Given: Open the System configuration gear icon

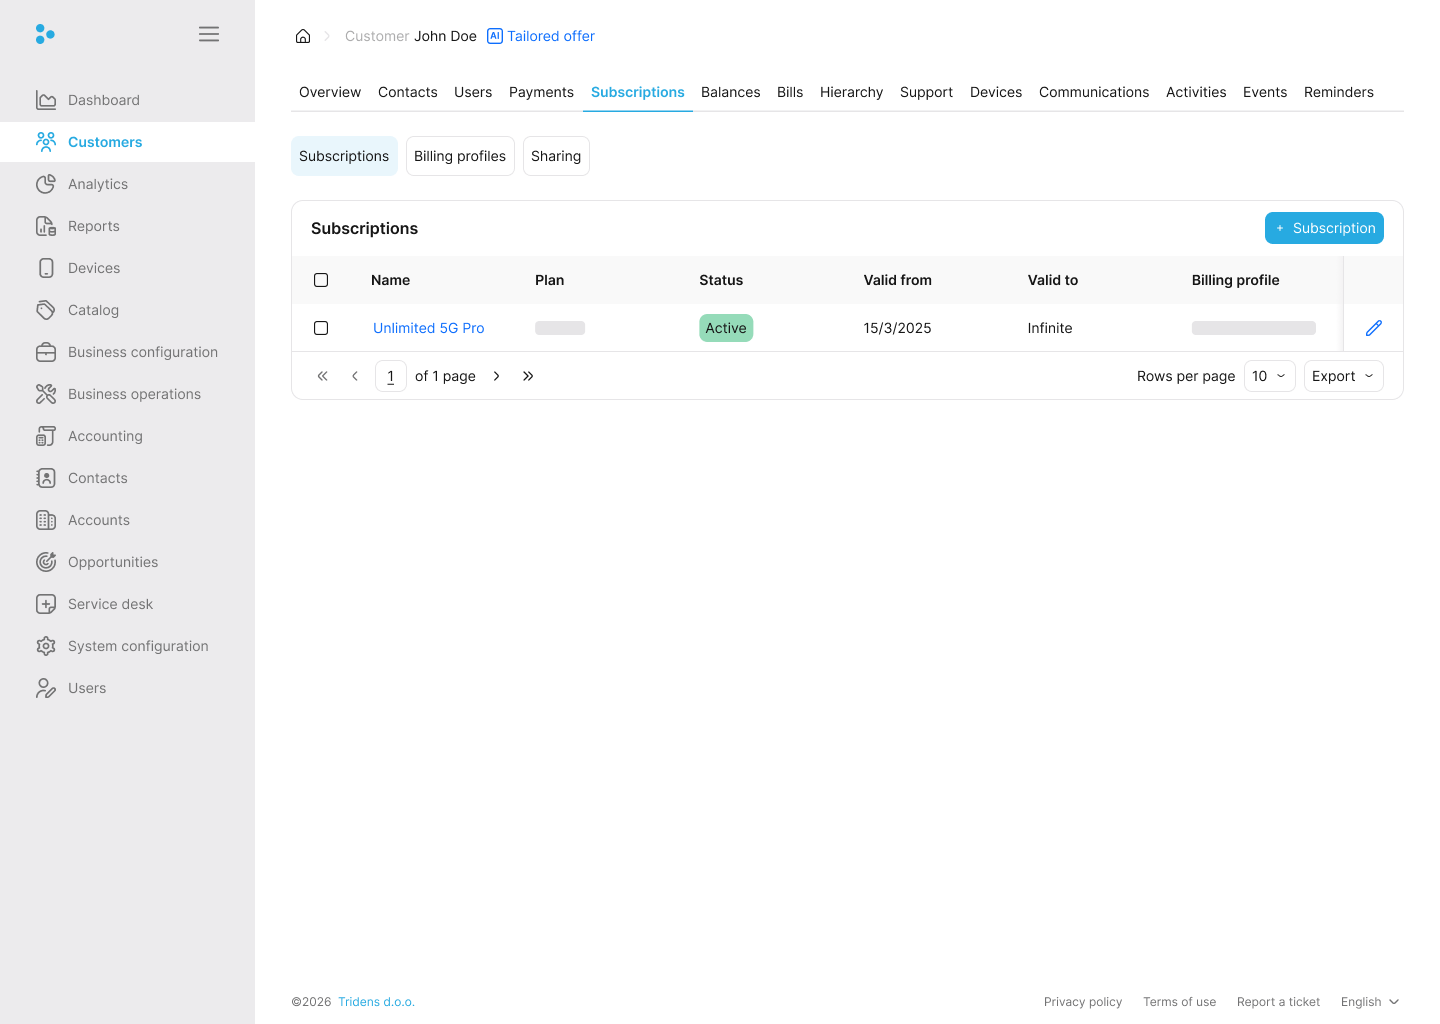Looking at the screenshot, I should (x=46, y=646).
